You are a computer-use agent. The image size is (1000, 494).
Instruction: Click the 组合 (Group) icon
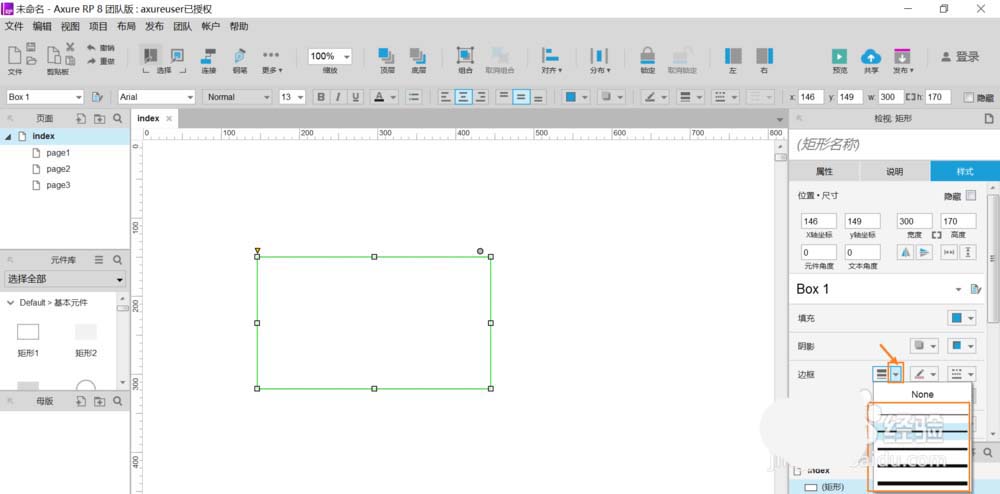[465, 56]
